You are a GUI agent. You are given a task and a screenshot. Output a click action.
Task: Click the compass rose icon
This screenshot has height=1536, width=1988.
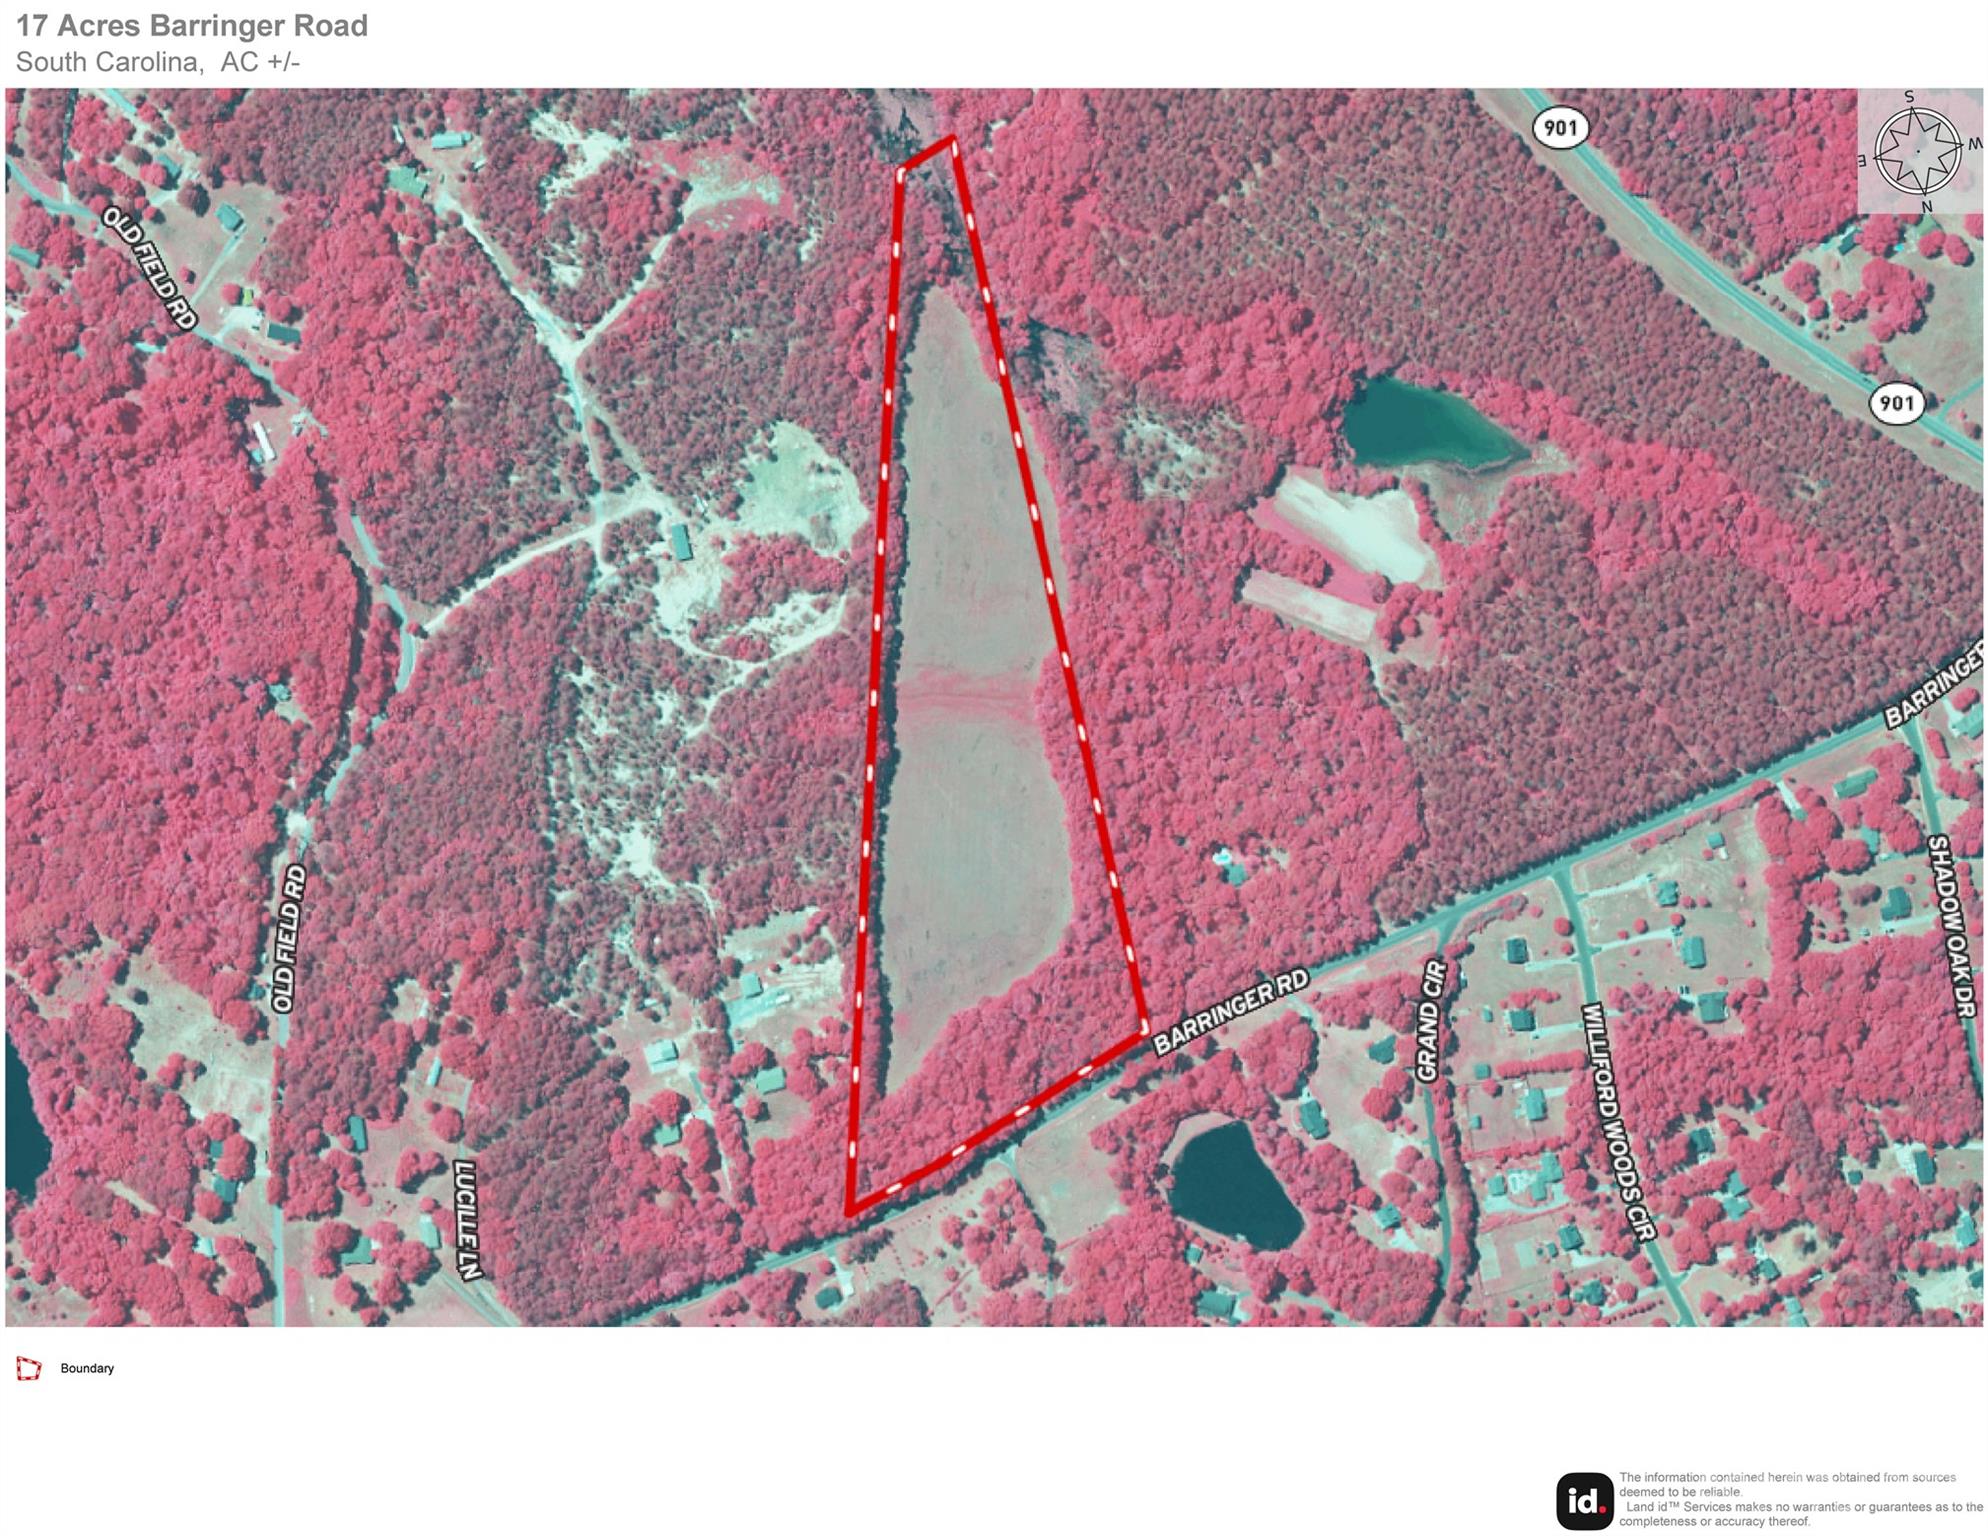[1916, 151]
